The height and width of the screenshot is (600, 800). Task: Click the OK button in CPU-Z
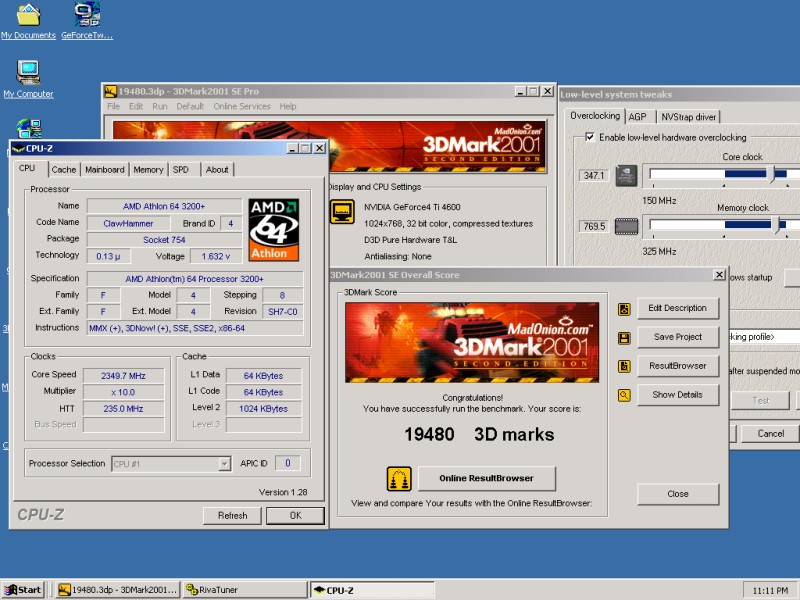click(x=295, y=515)
